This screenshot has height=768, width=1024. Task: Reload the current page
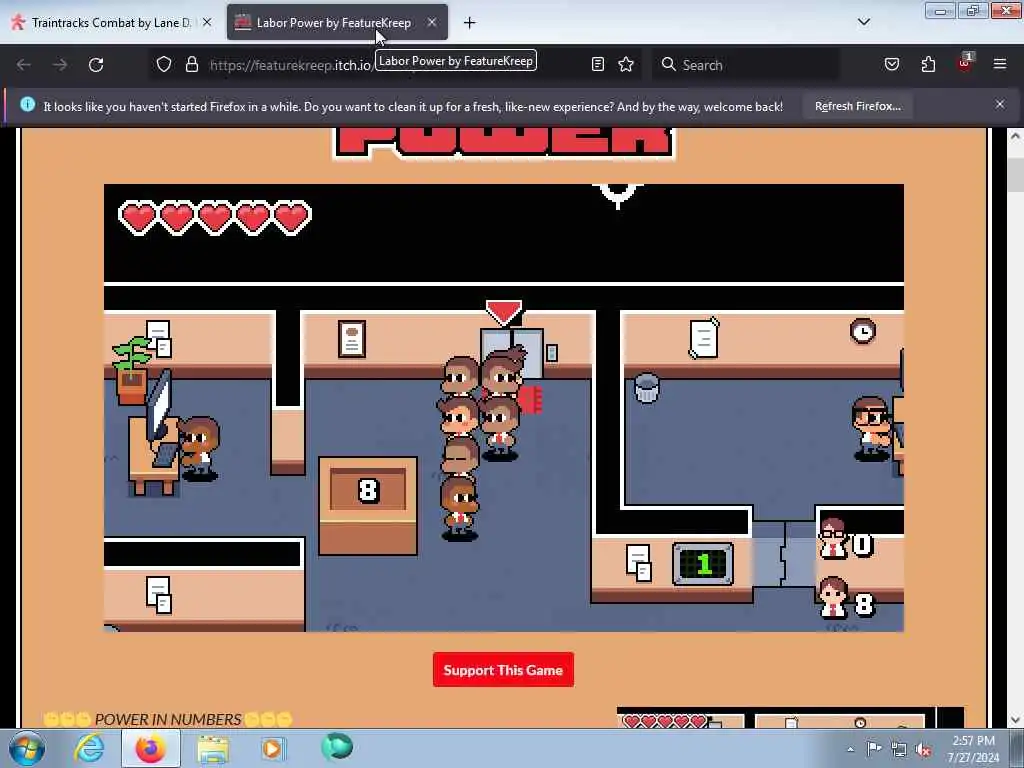pyautogui.click(x=96, y=65)
